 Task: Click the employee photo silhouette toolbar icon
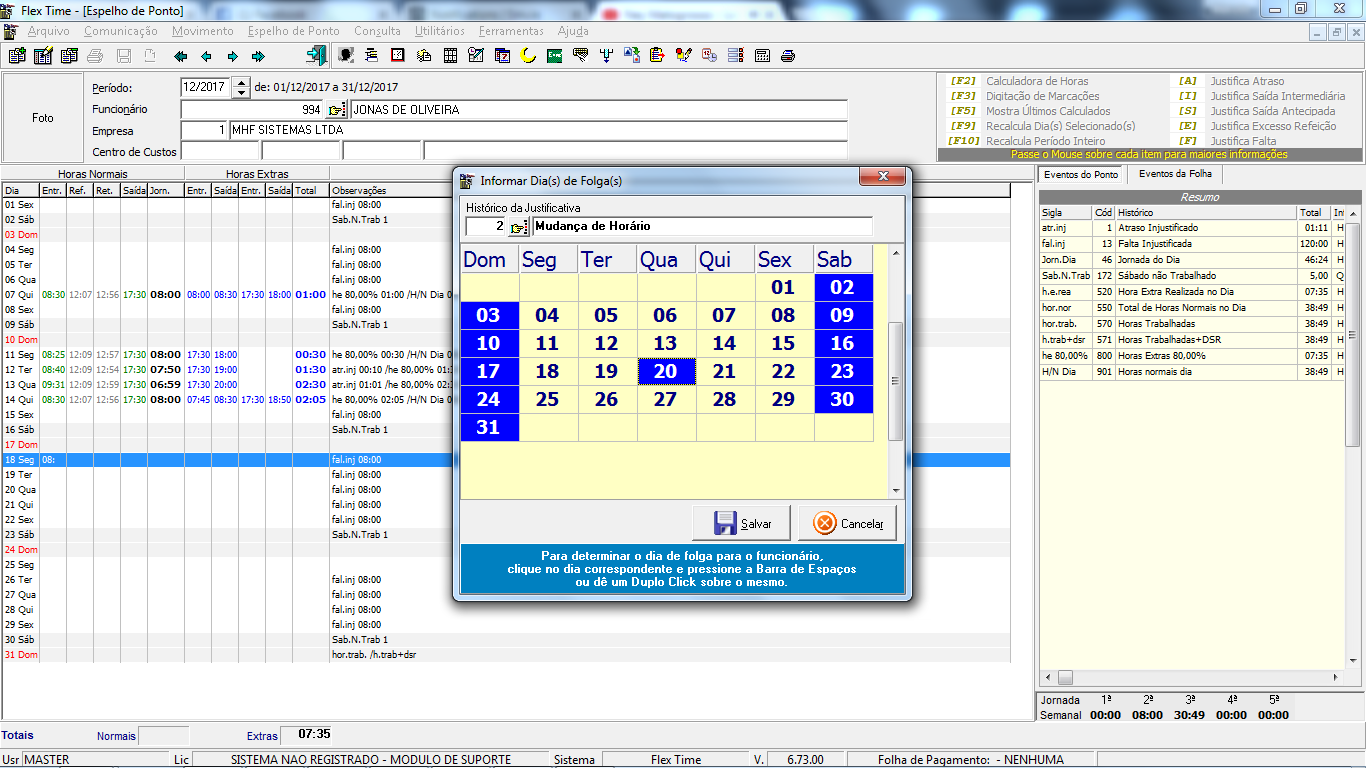345,56
